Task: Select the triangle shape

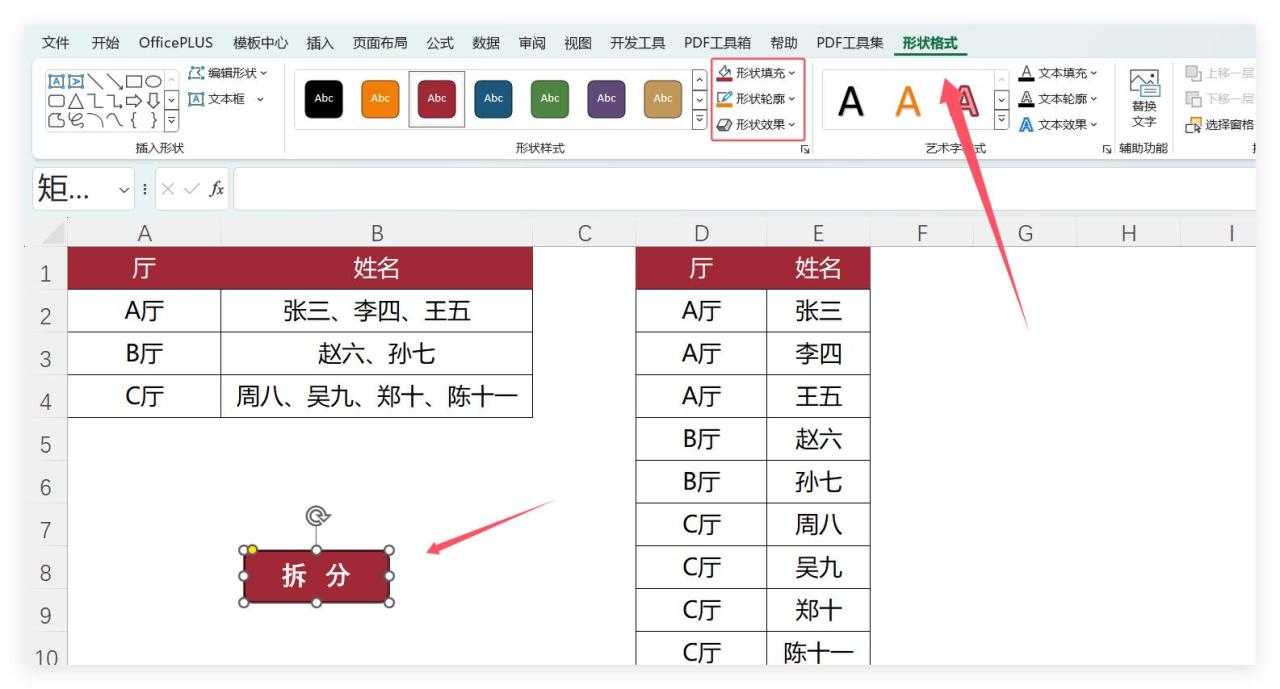Action: (x=74, y=100)
